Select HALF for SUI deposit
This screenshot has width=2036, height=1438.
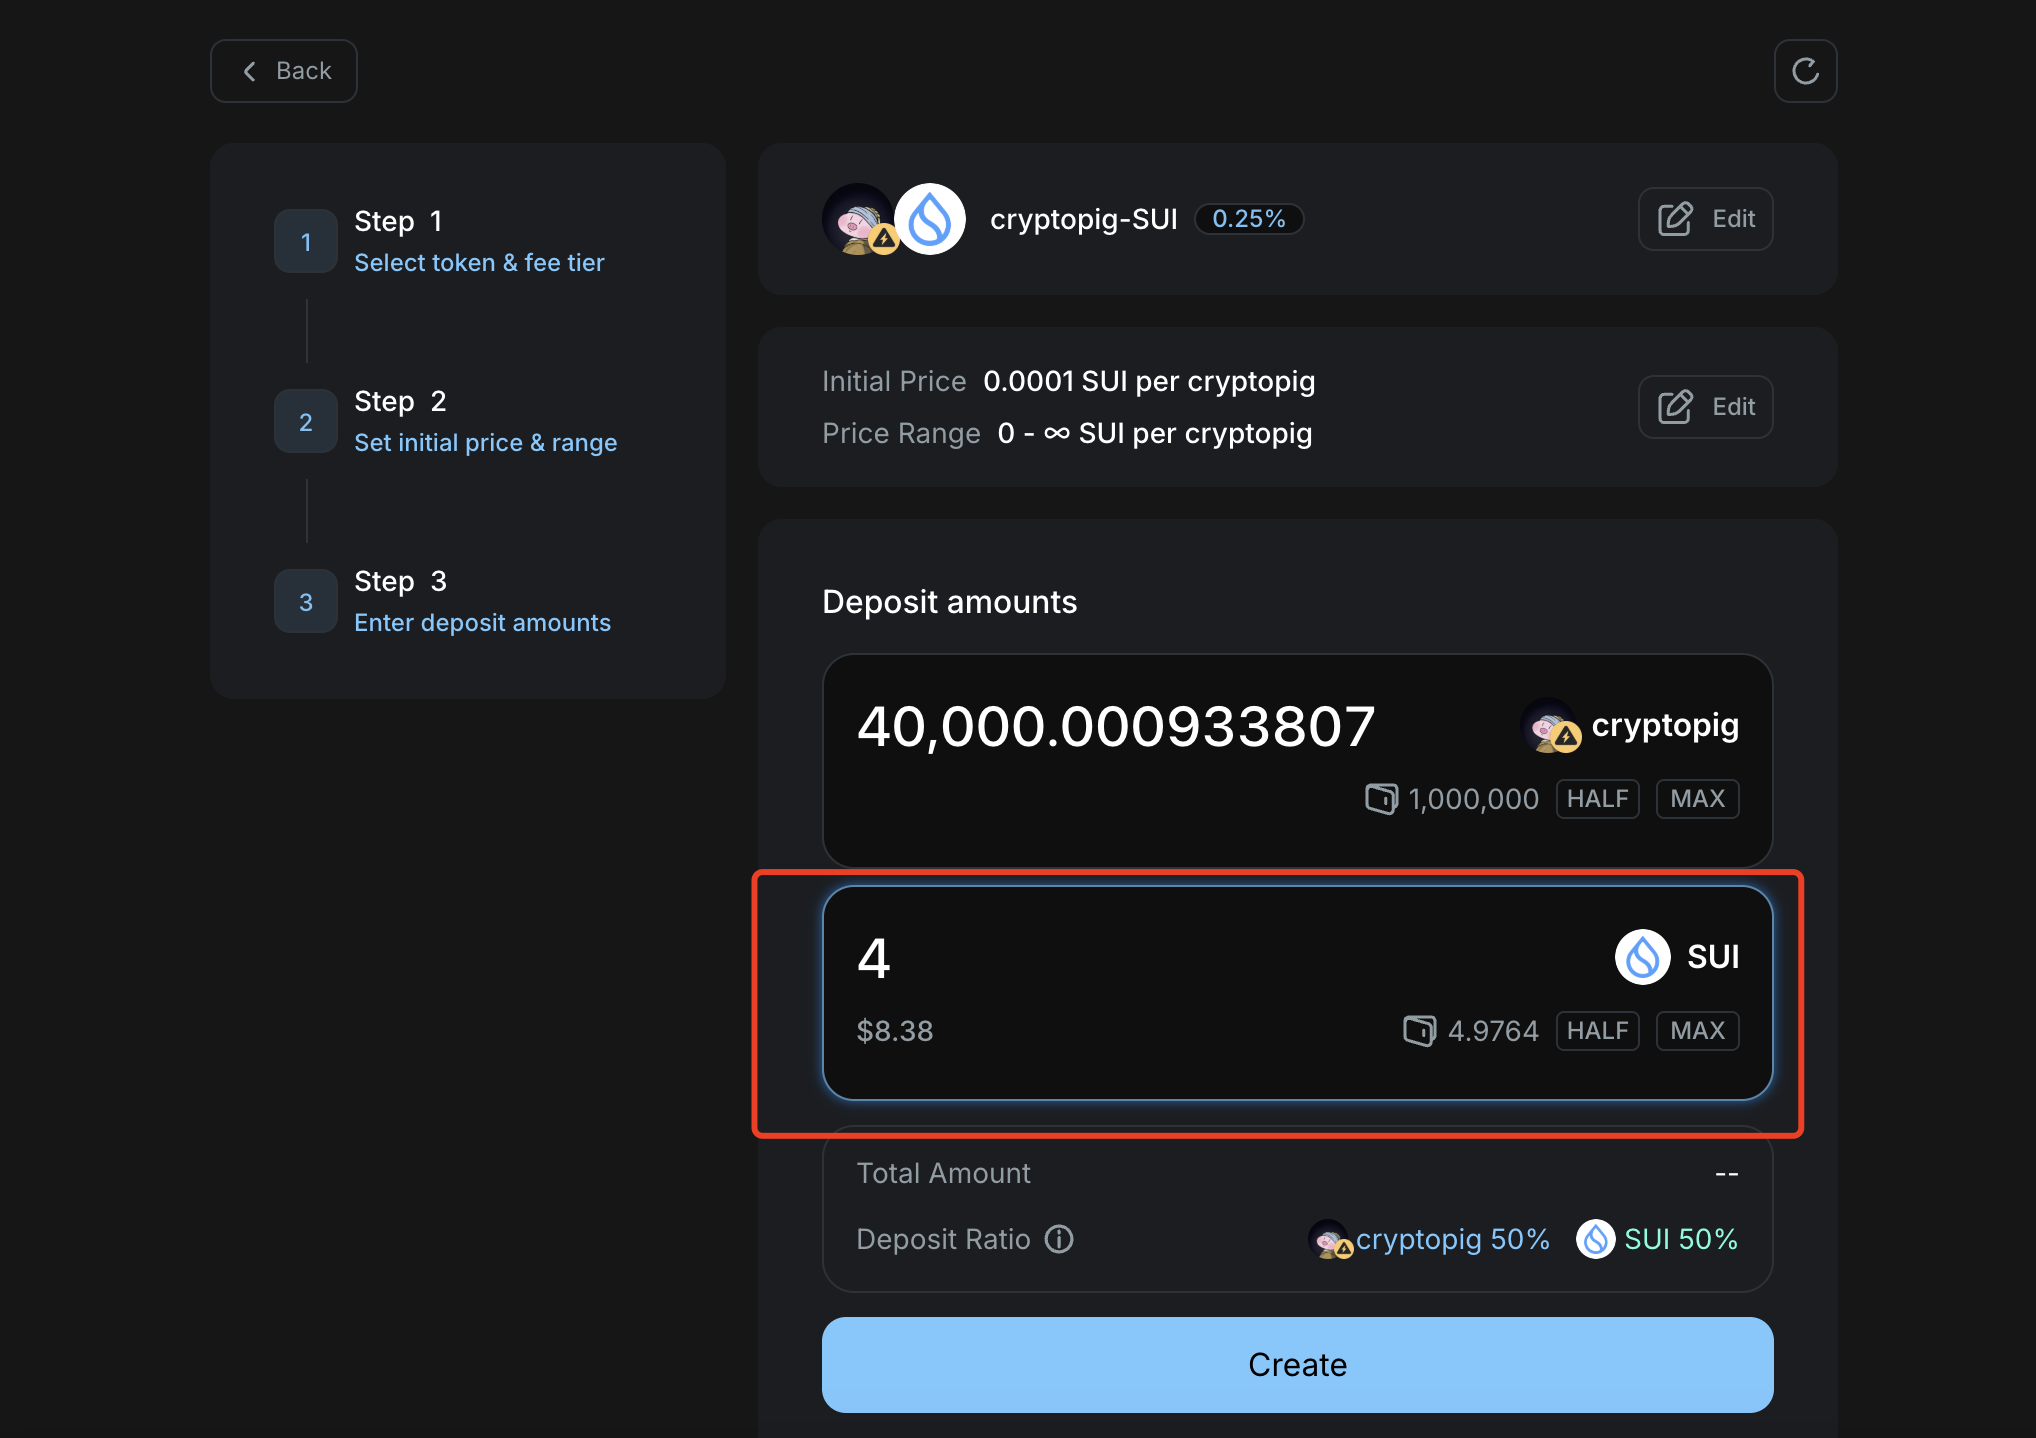[1597, 1031]
